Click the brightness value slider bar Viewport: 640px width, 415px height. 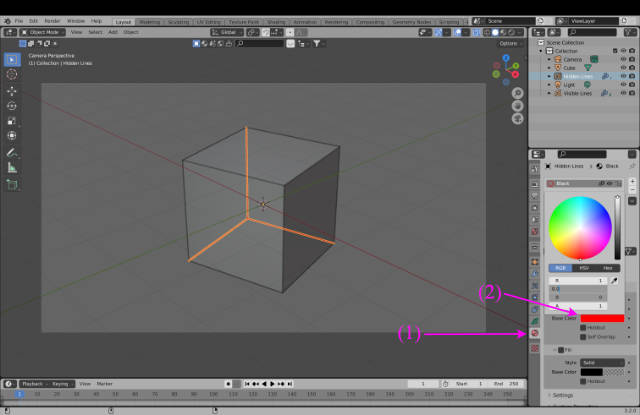[x=618, y=228]
